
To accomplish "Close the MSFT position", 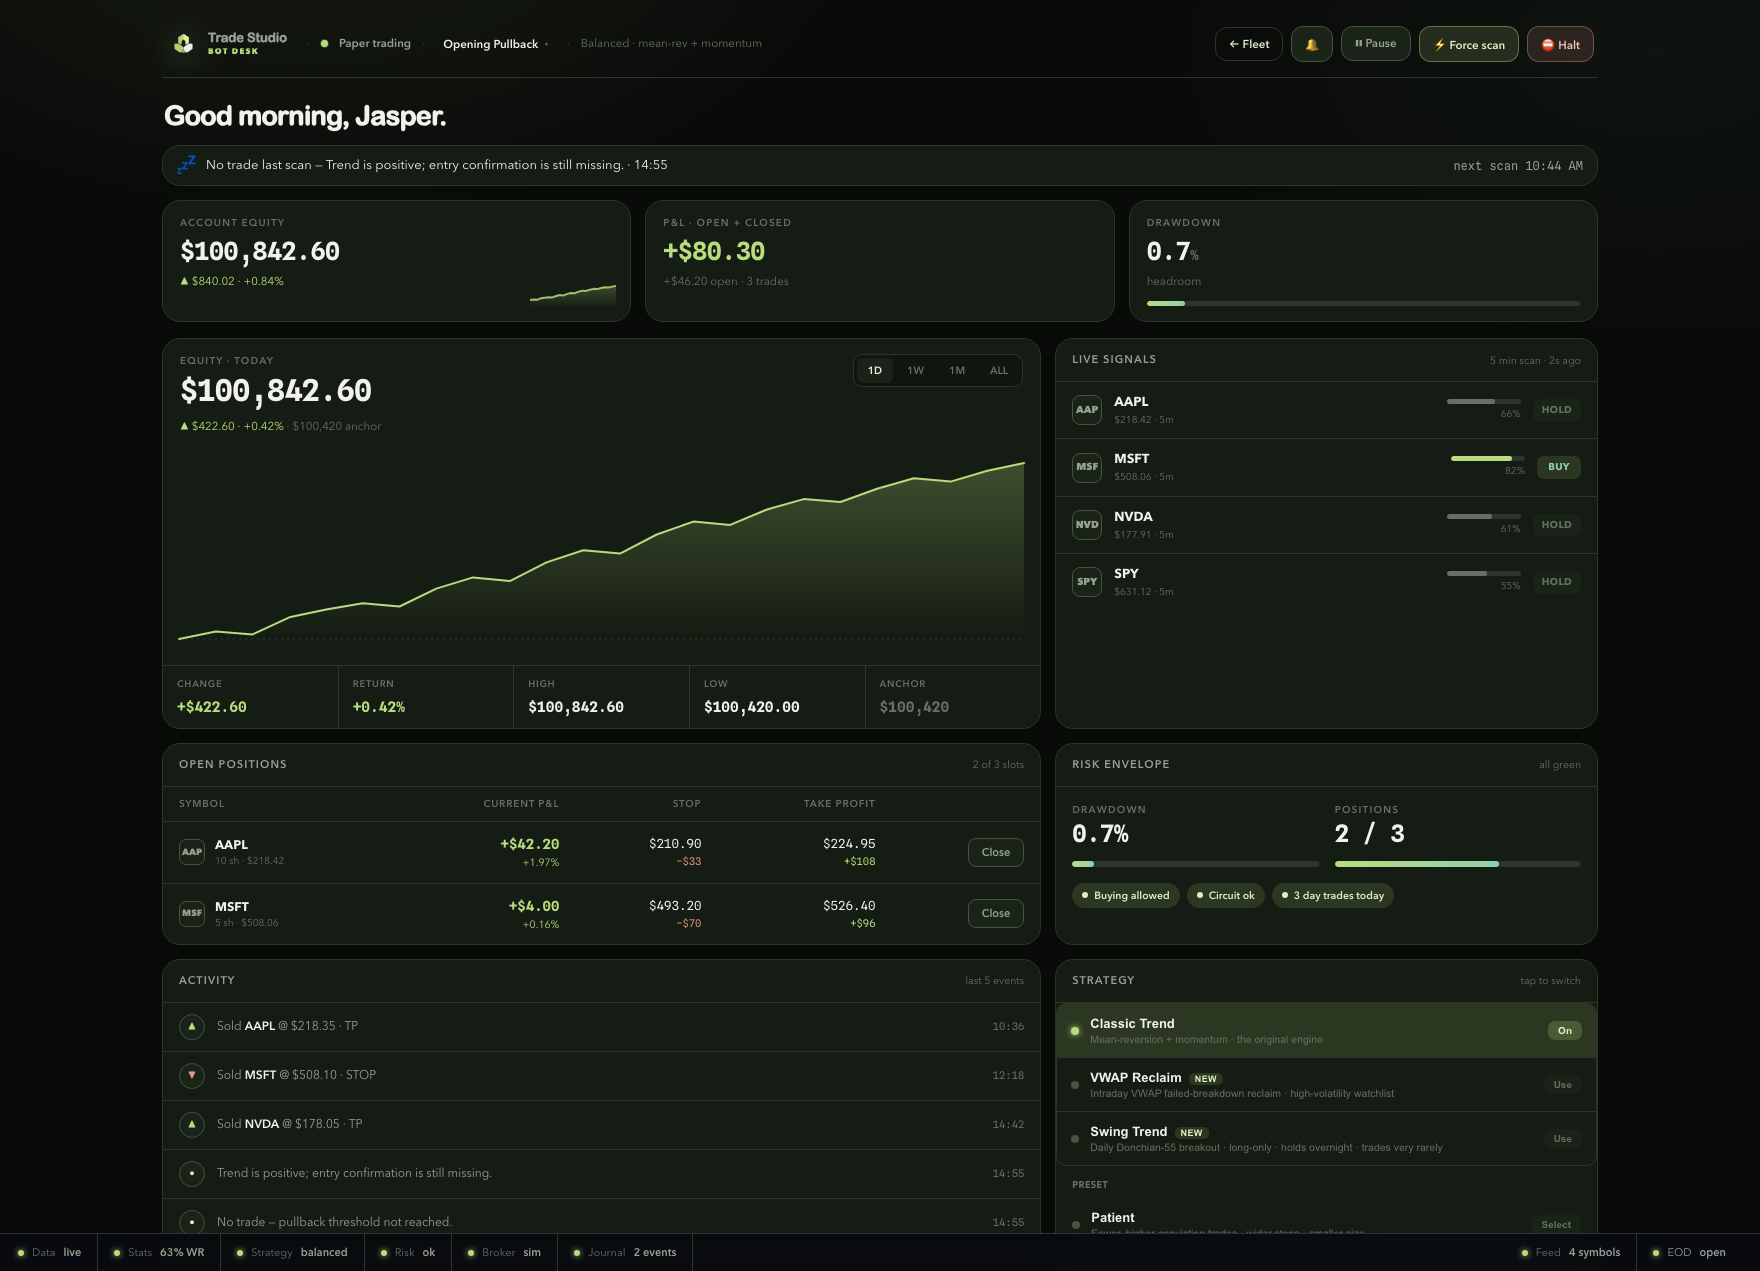I will (995, 913).
